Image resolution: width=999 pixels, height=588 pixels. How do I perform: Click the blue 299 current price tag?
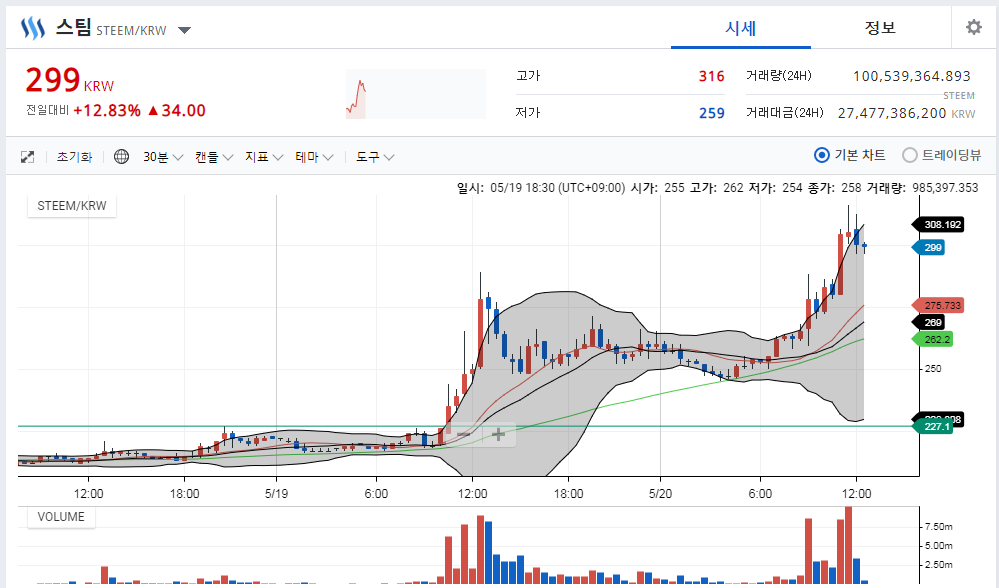tap(932, 247)
